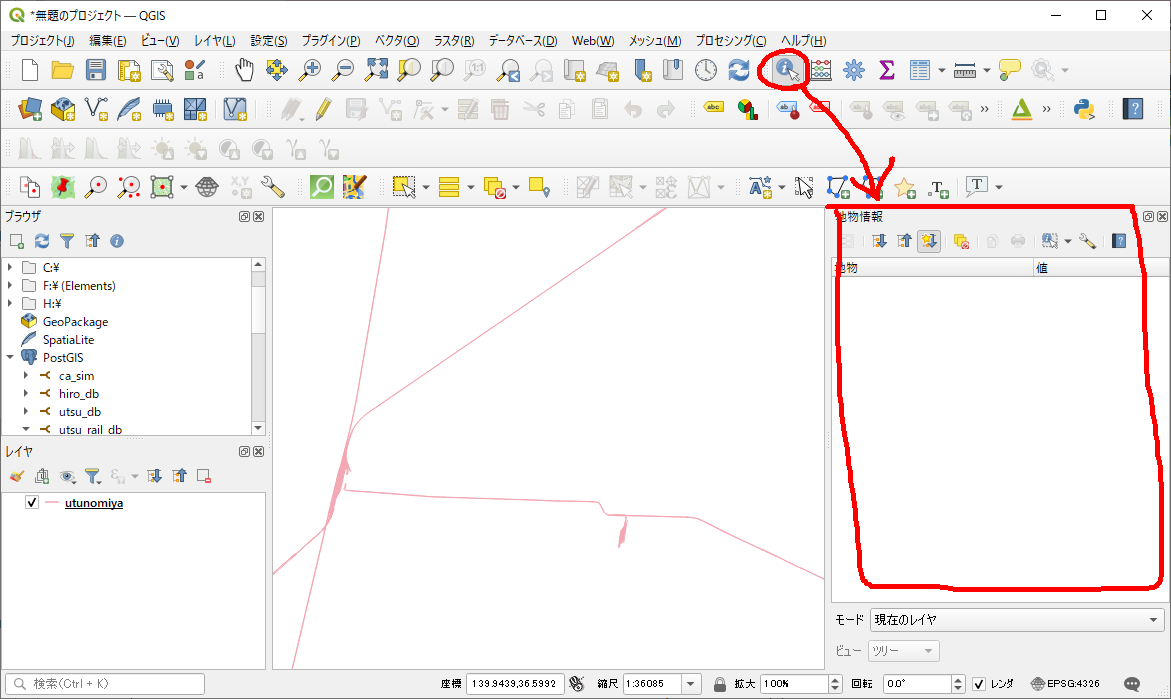The width and height of the screenshot is (1171, 699).
Task: Uncheck the utunomiya layer visibility checkbox
Action: [32, 503]
